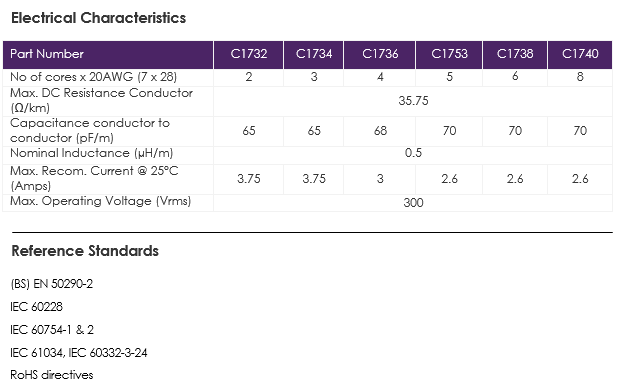Select the 300 Max Operating Voltage value
Viewport: 617px width, 387px height.
coord(413,203)
